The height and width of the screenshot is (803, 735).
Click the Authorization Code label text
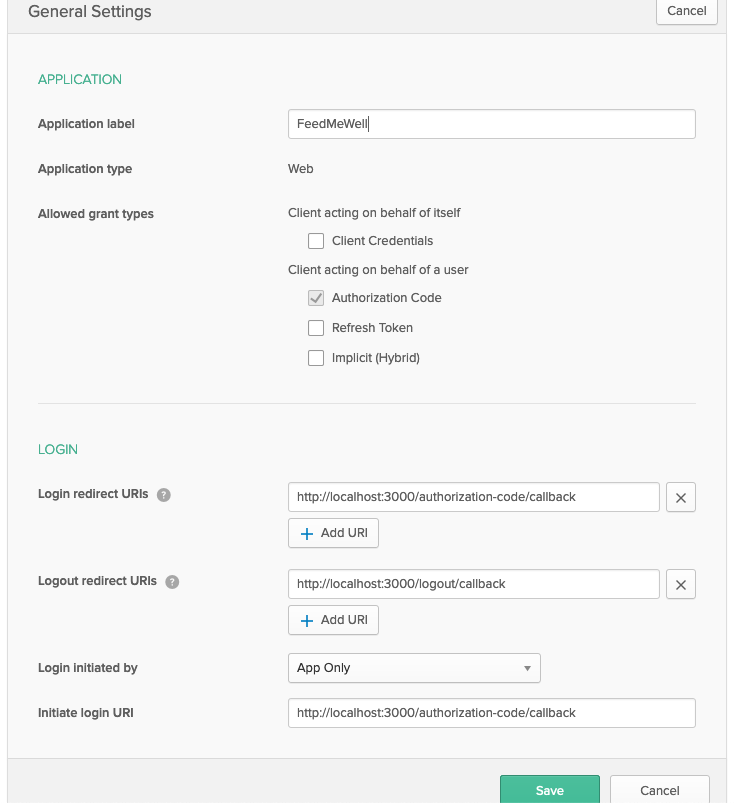(x=386, y=298)
